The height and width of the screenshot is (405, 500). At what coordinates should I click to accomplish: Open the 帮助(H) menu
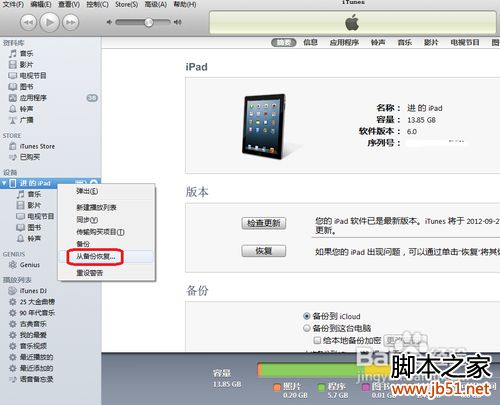point(185,4)
